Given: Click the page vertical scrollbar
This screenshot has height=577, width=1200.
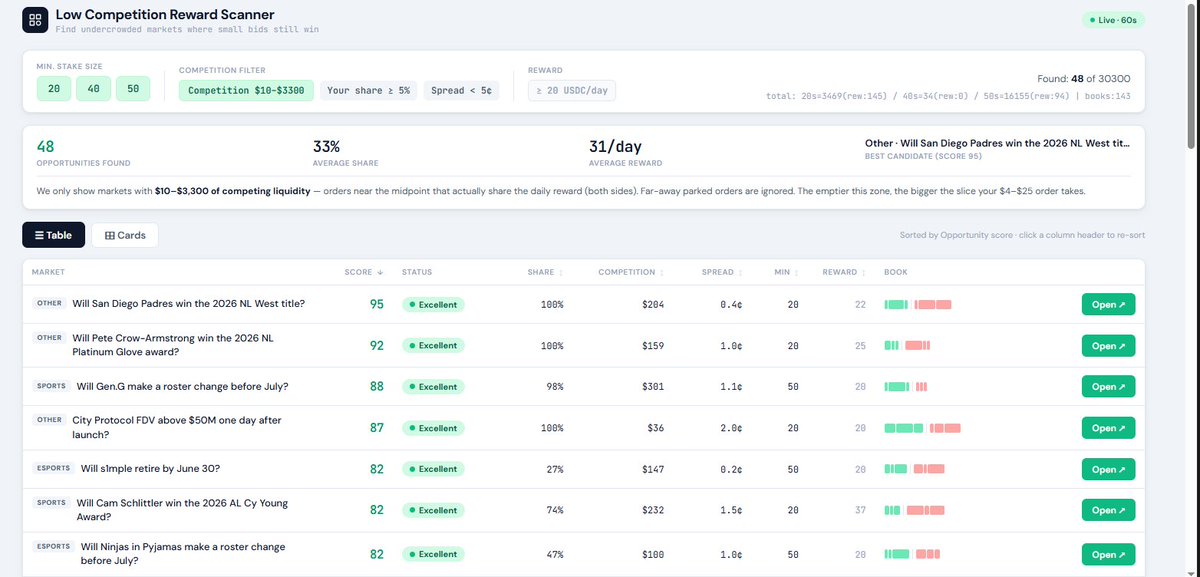Looking at the screenshot, I should (x=1192, y=75).
